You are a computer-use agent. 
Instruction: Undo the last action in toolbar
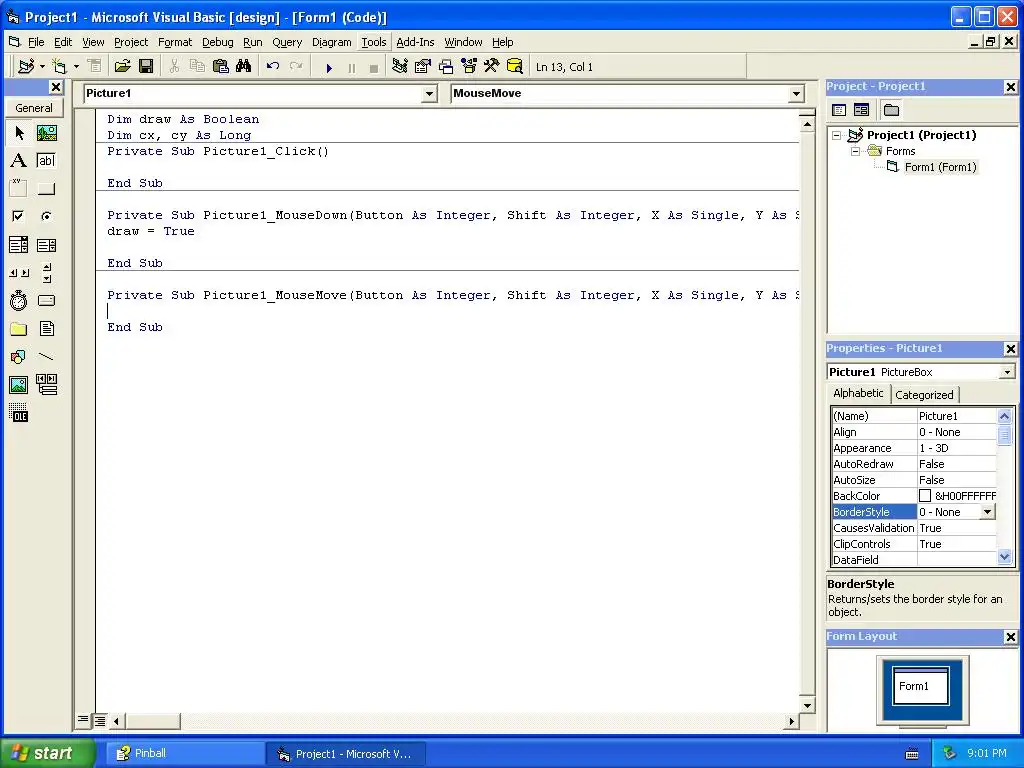273,67
